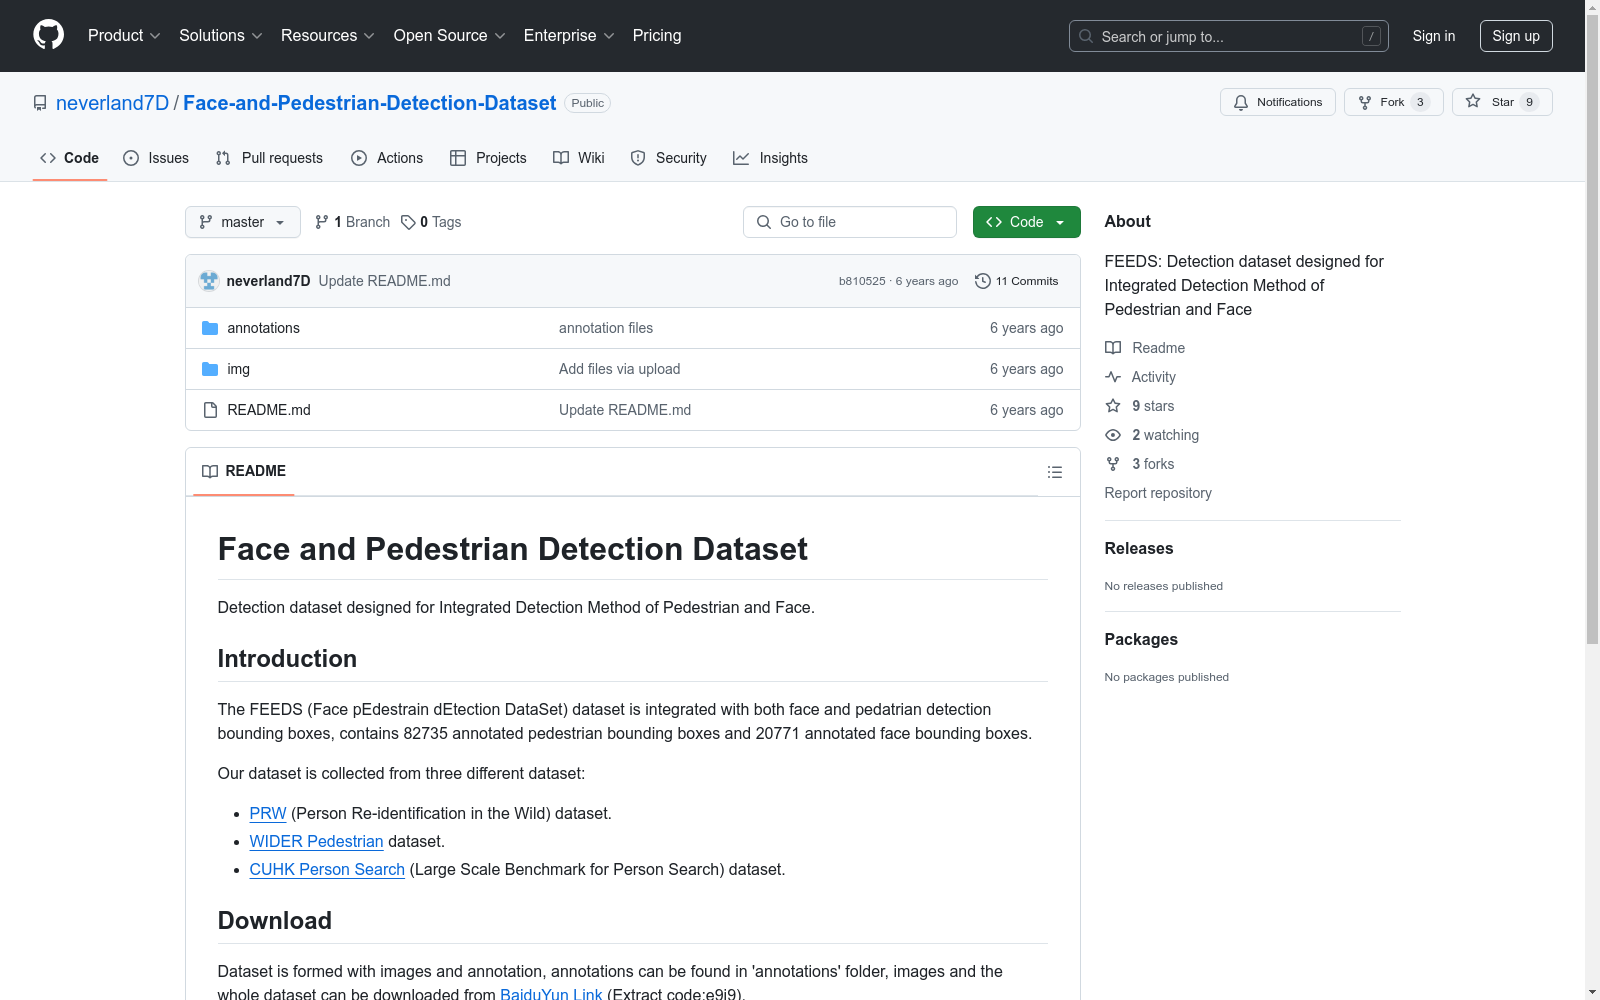The width and height of the screenshot is (1600, 1000).
Task: Open the Issues tab
Action: 156,158
